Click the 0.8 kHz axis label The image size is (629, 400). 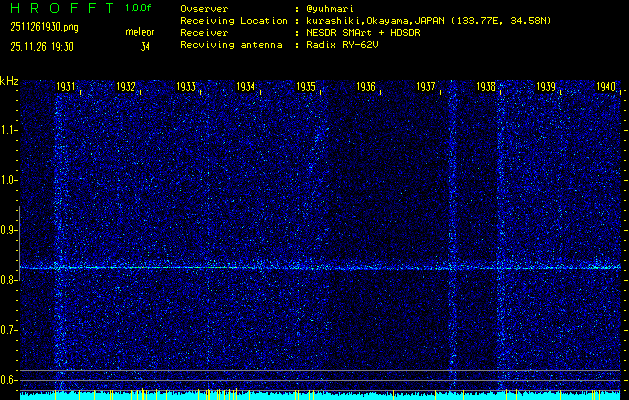[x=8, y=280]
